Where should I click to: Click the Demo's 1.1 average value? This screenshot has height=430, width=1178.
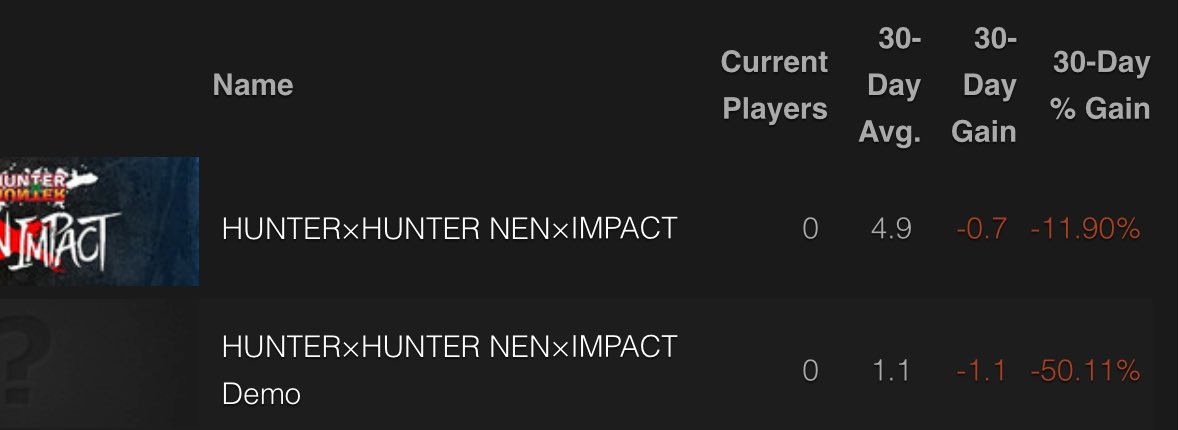tap(890, 371)
